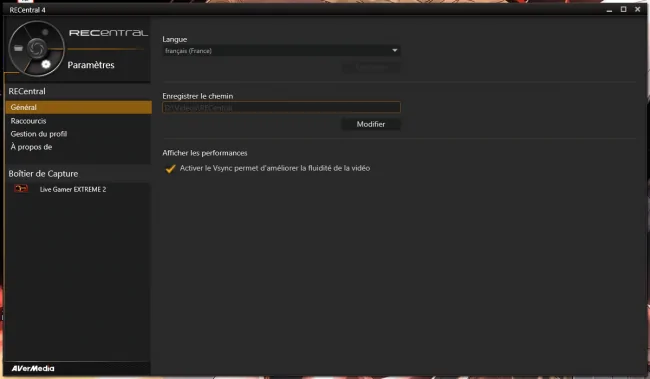This screenshot has width=650, height=379.
Task: Open the français (France) language combo box
Action: pos(281,51)
